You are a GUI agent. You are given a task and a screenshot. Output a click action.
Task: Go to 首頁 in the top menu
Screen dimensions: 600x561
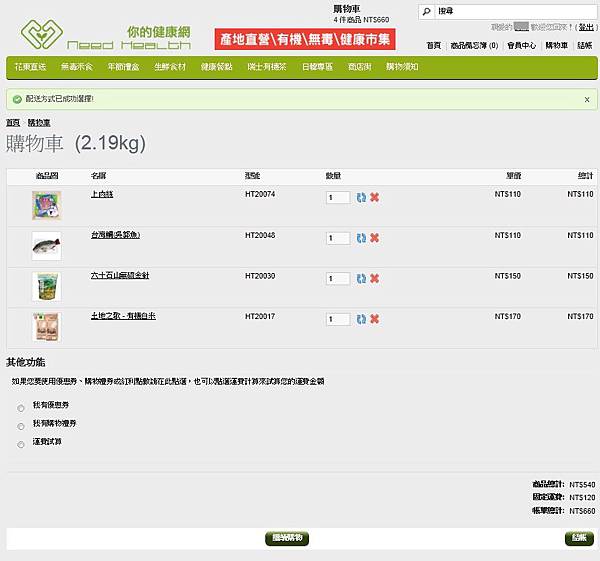[434, 46]
